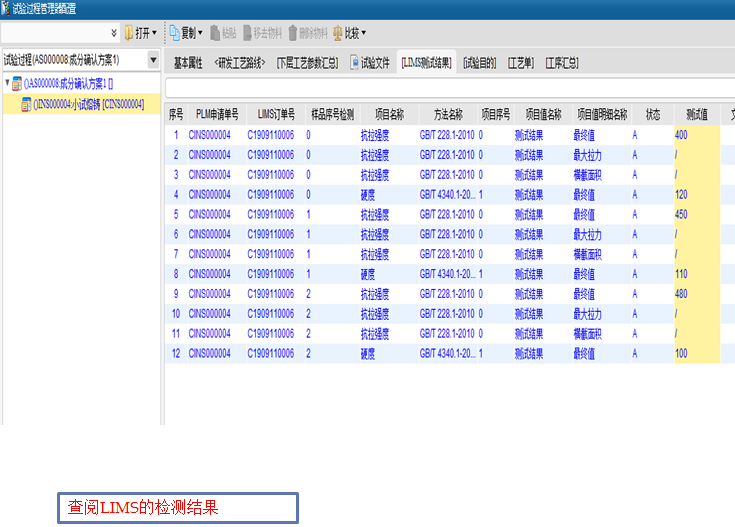Click the filter input above the table
The height and width of the screenshot is (527, 735).
click(x=450, y=88)
